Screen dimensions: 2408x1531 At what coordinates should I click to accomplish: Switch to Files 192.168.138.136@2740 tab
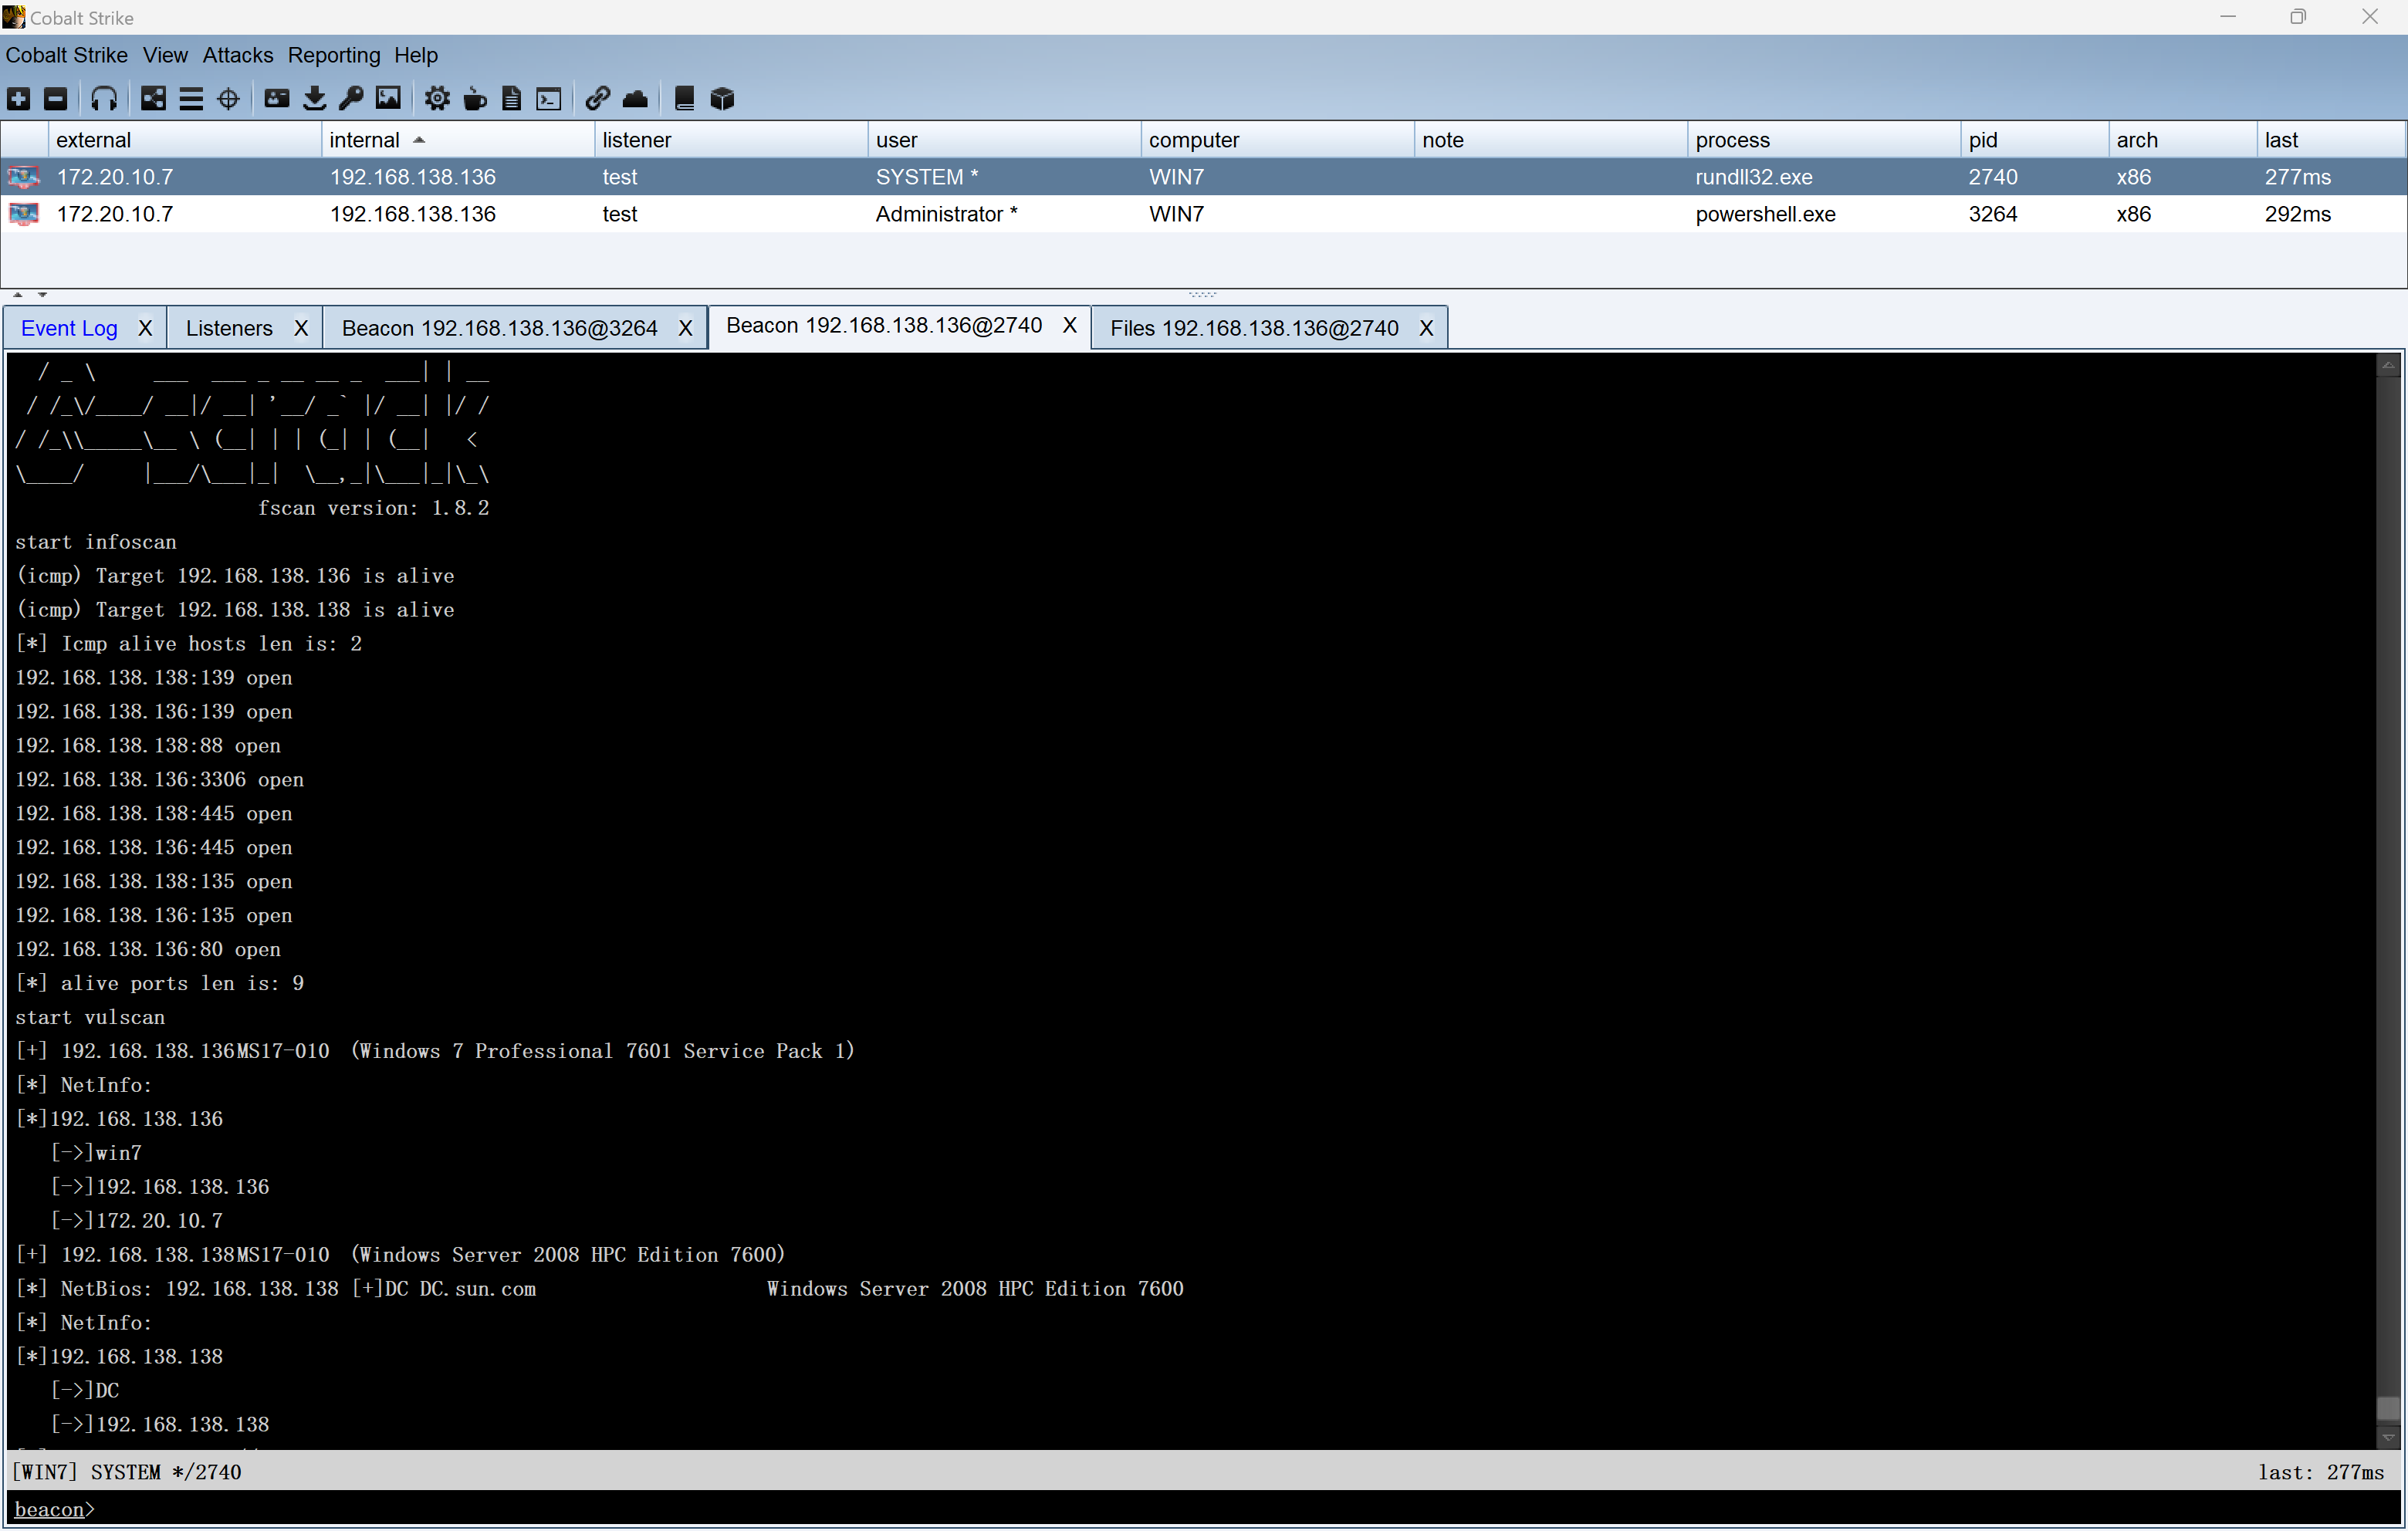pyautogui.click(x=1253, y=328)
